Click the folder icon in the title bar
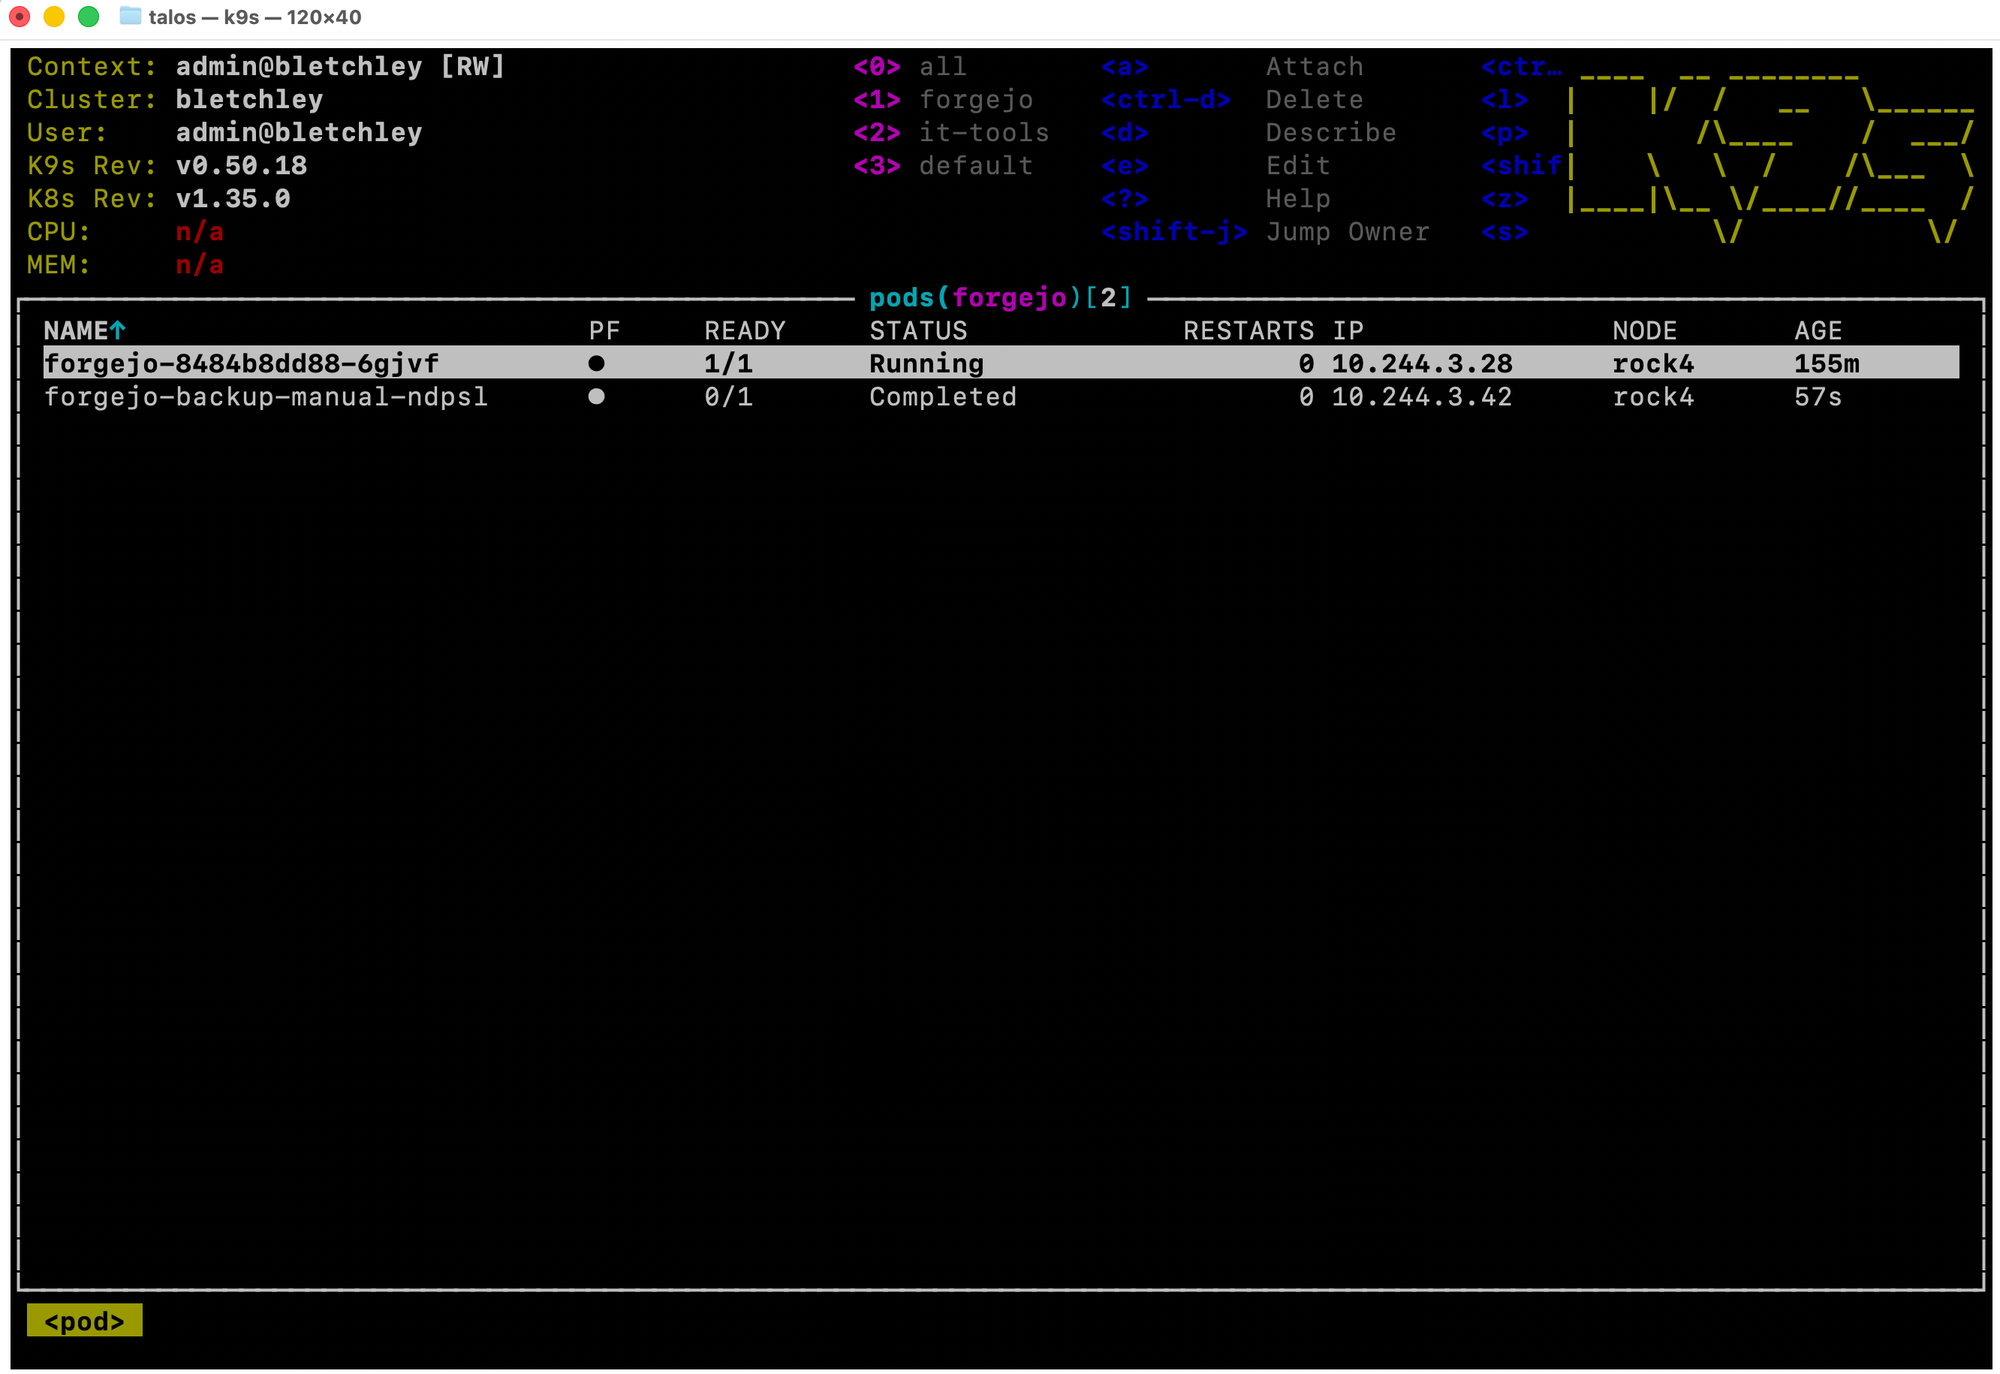 point(130,16)
